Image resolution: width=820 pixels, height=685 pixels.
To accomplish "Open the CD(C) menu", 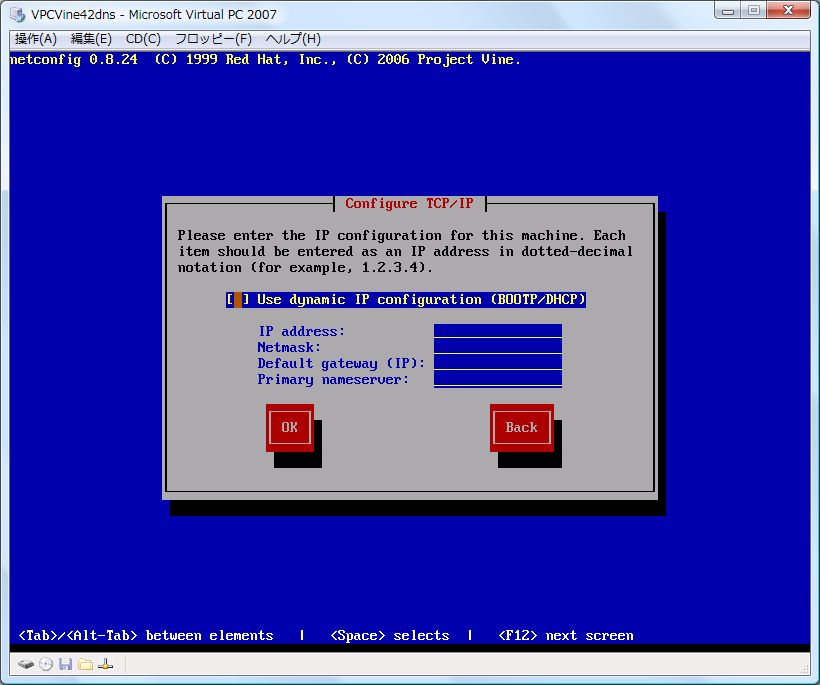I will pyautogui.click(x=143, y=39).
